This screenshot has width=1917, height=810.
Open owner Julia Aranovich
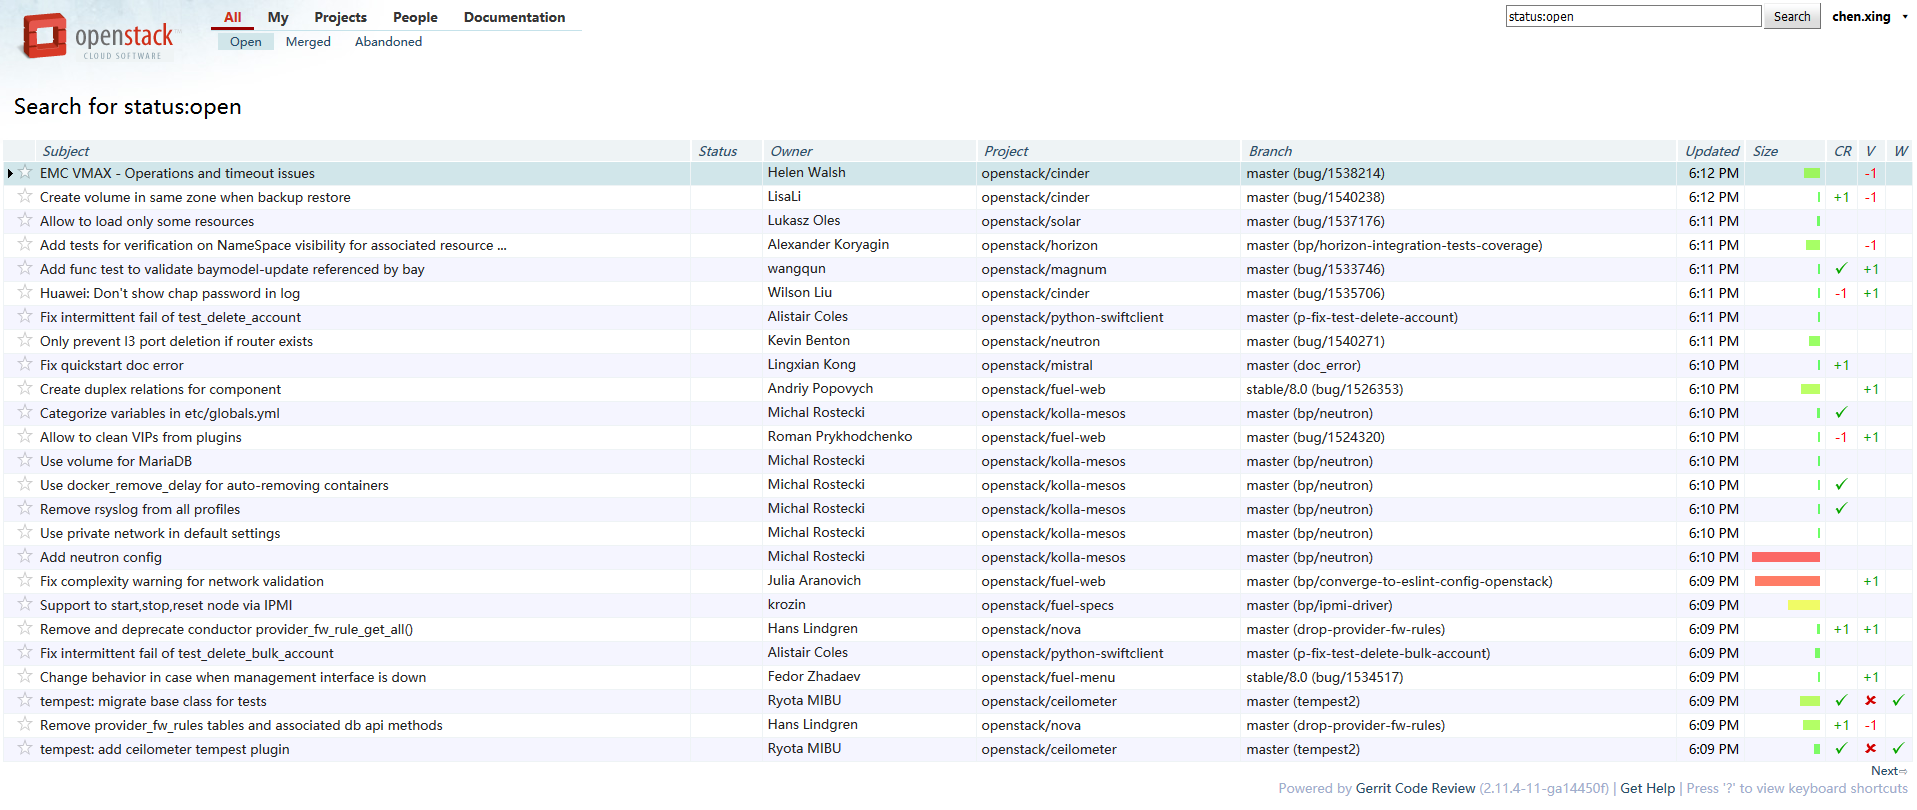pyautogui.click(x=814, y=580)
